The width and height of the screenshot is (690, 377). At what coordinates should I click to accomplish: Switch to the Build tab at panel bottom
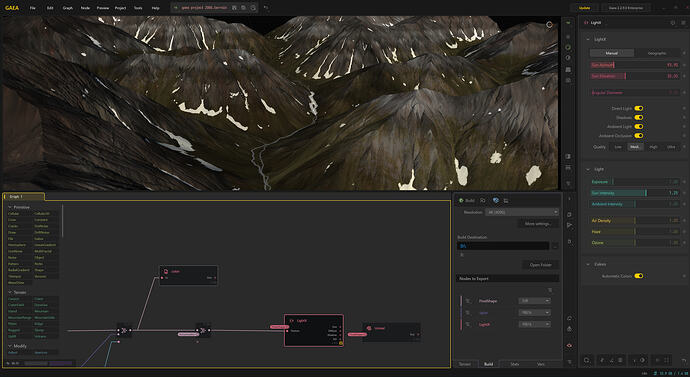[x=488, y=364]
